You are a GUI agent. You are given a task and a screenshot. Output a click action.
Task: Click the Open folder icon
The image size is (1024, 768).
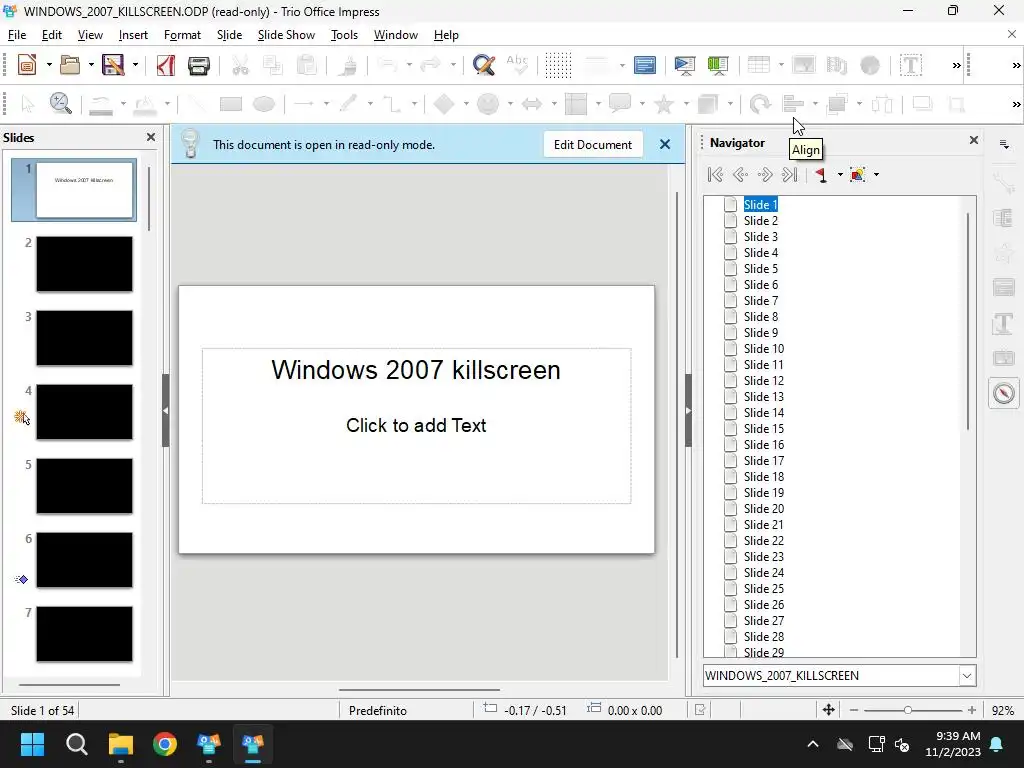coord(70,65)
